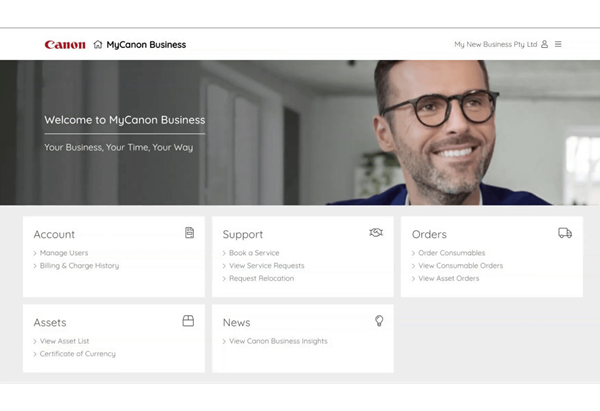
Task: Select Book a Service
Action: (x=254, y=253)
